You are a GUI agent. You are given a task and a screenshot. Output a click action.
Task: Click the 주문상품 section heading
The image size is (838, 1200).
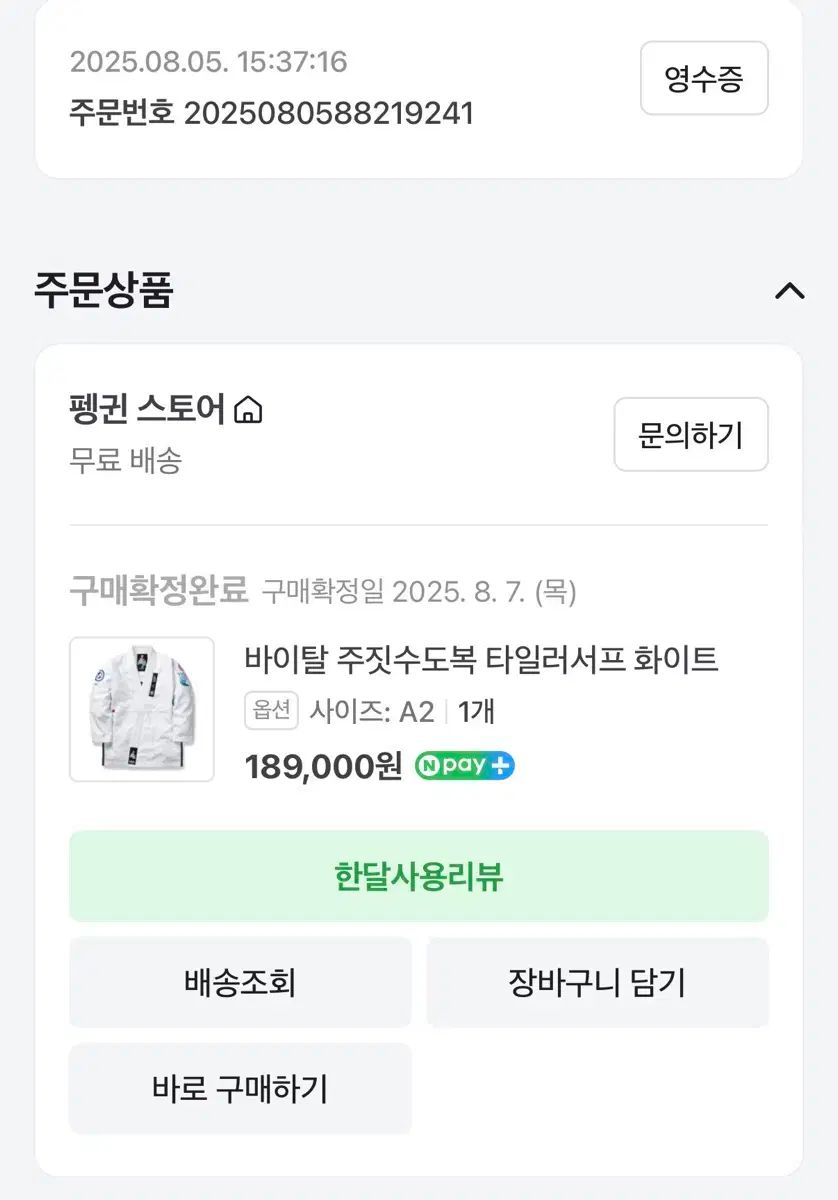coord(104,291)
